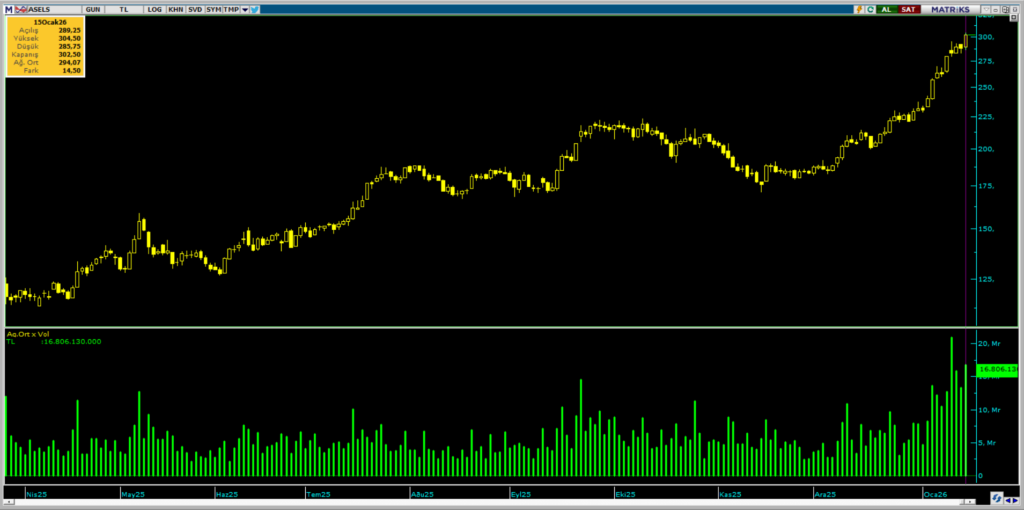This screenshot has width=1024, height=510.
Task: Open the GUN period selector
Action: tap(93, 10)
